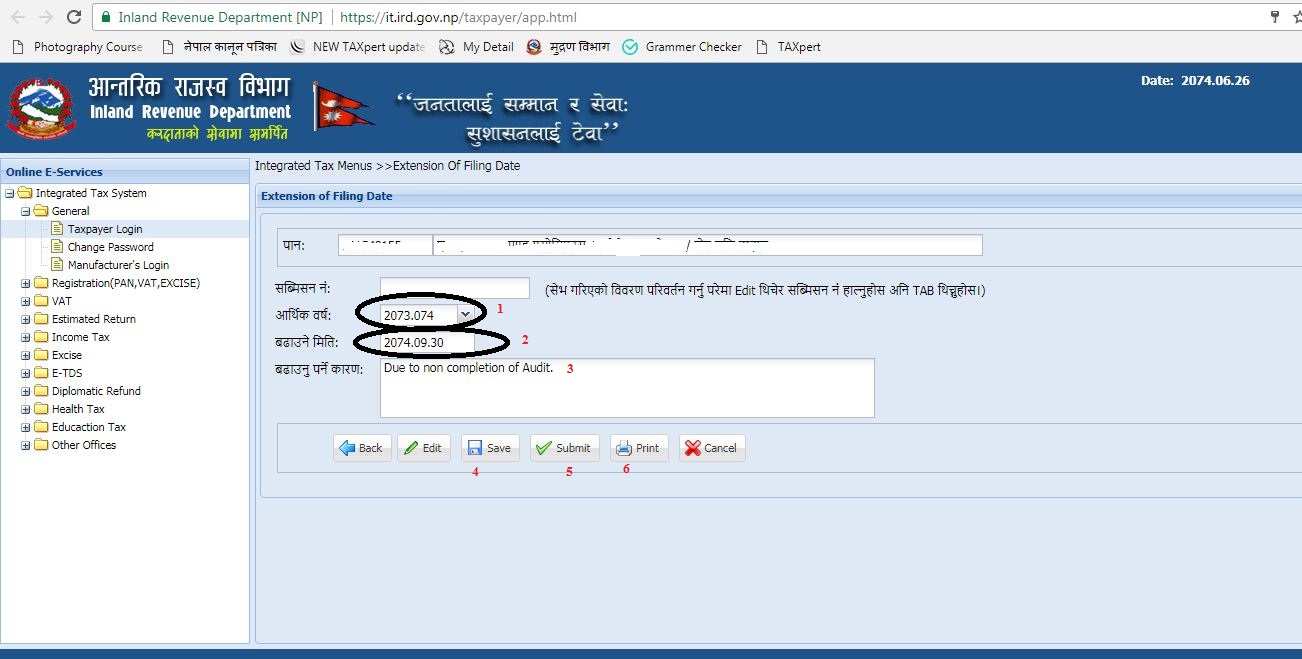Click the submission number input field
Screen dimensions: 1302x659
coord(455,289)
